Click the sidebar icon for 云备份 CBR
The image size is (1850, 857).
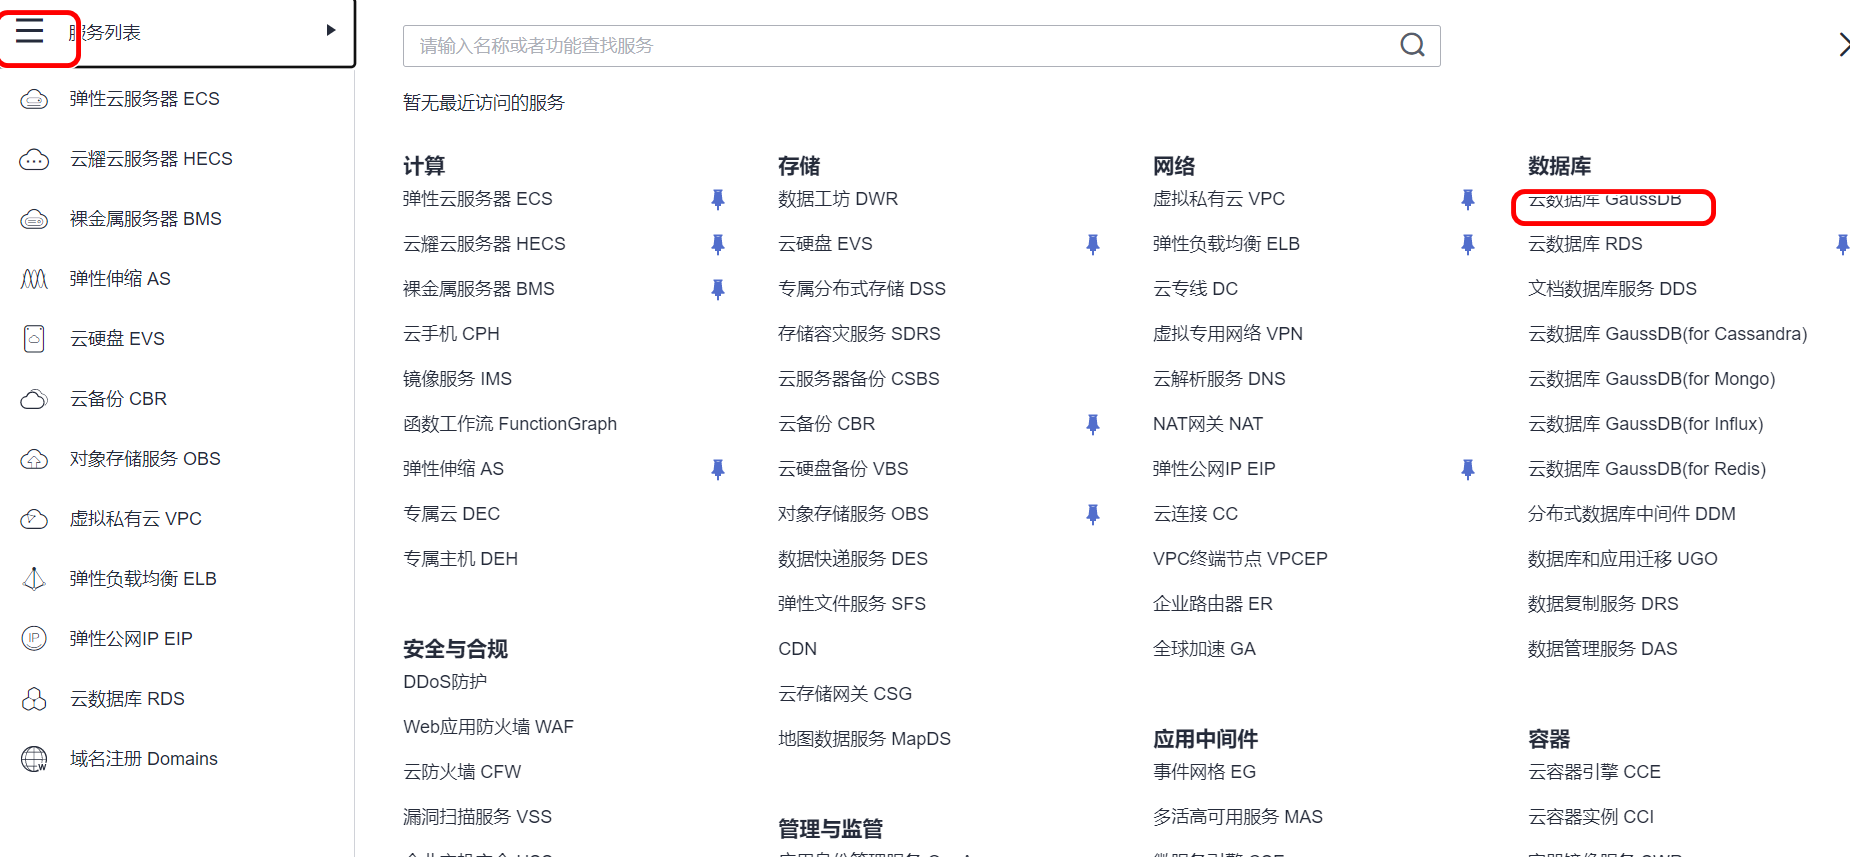click(x=34, y=399)
